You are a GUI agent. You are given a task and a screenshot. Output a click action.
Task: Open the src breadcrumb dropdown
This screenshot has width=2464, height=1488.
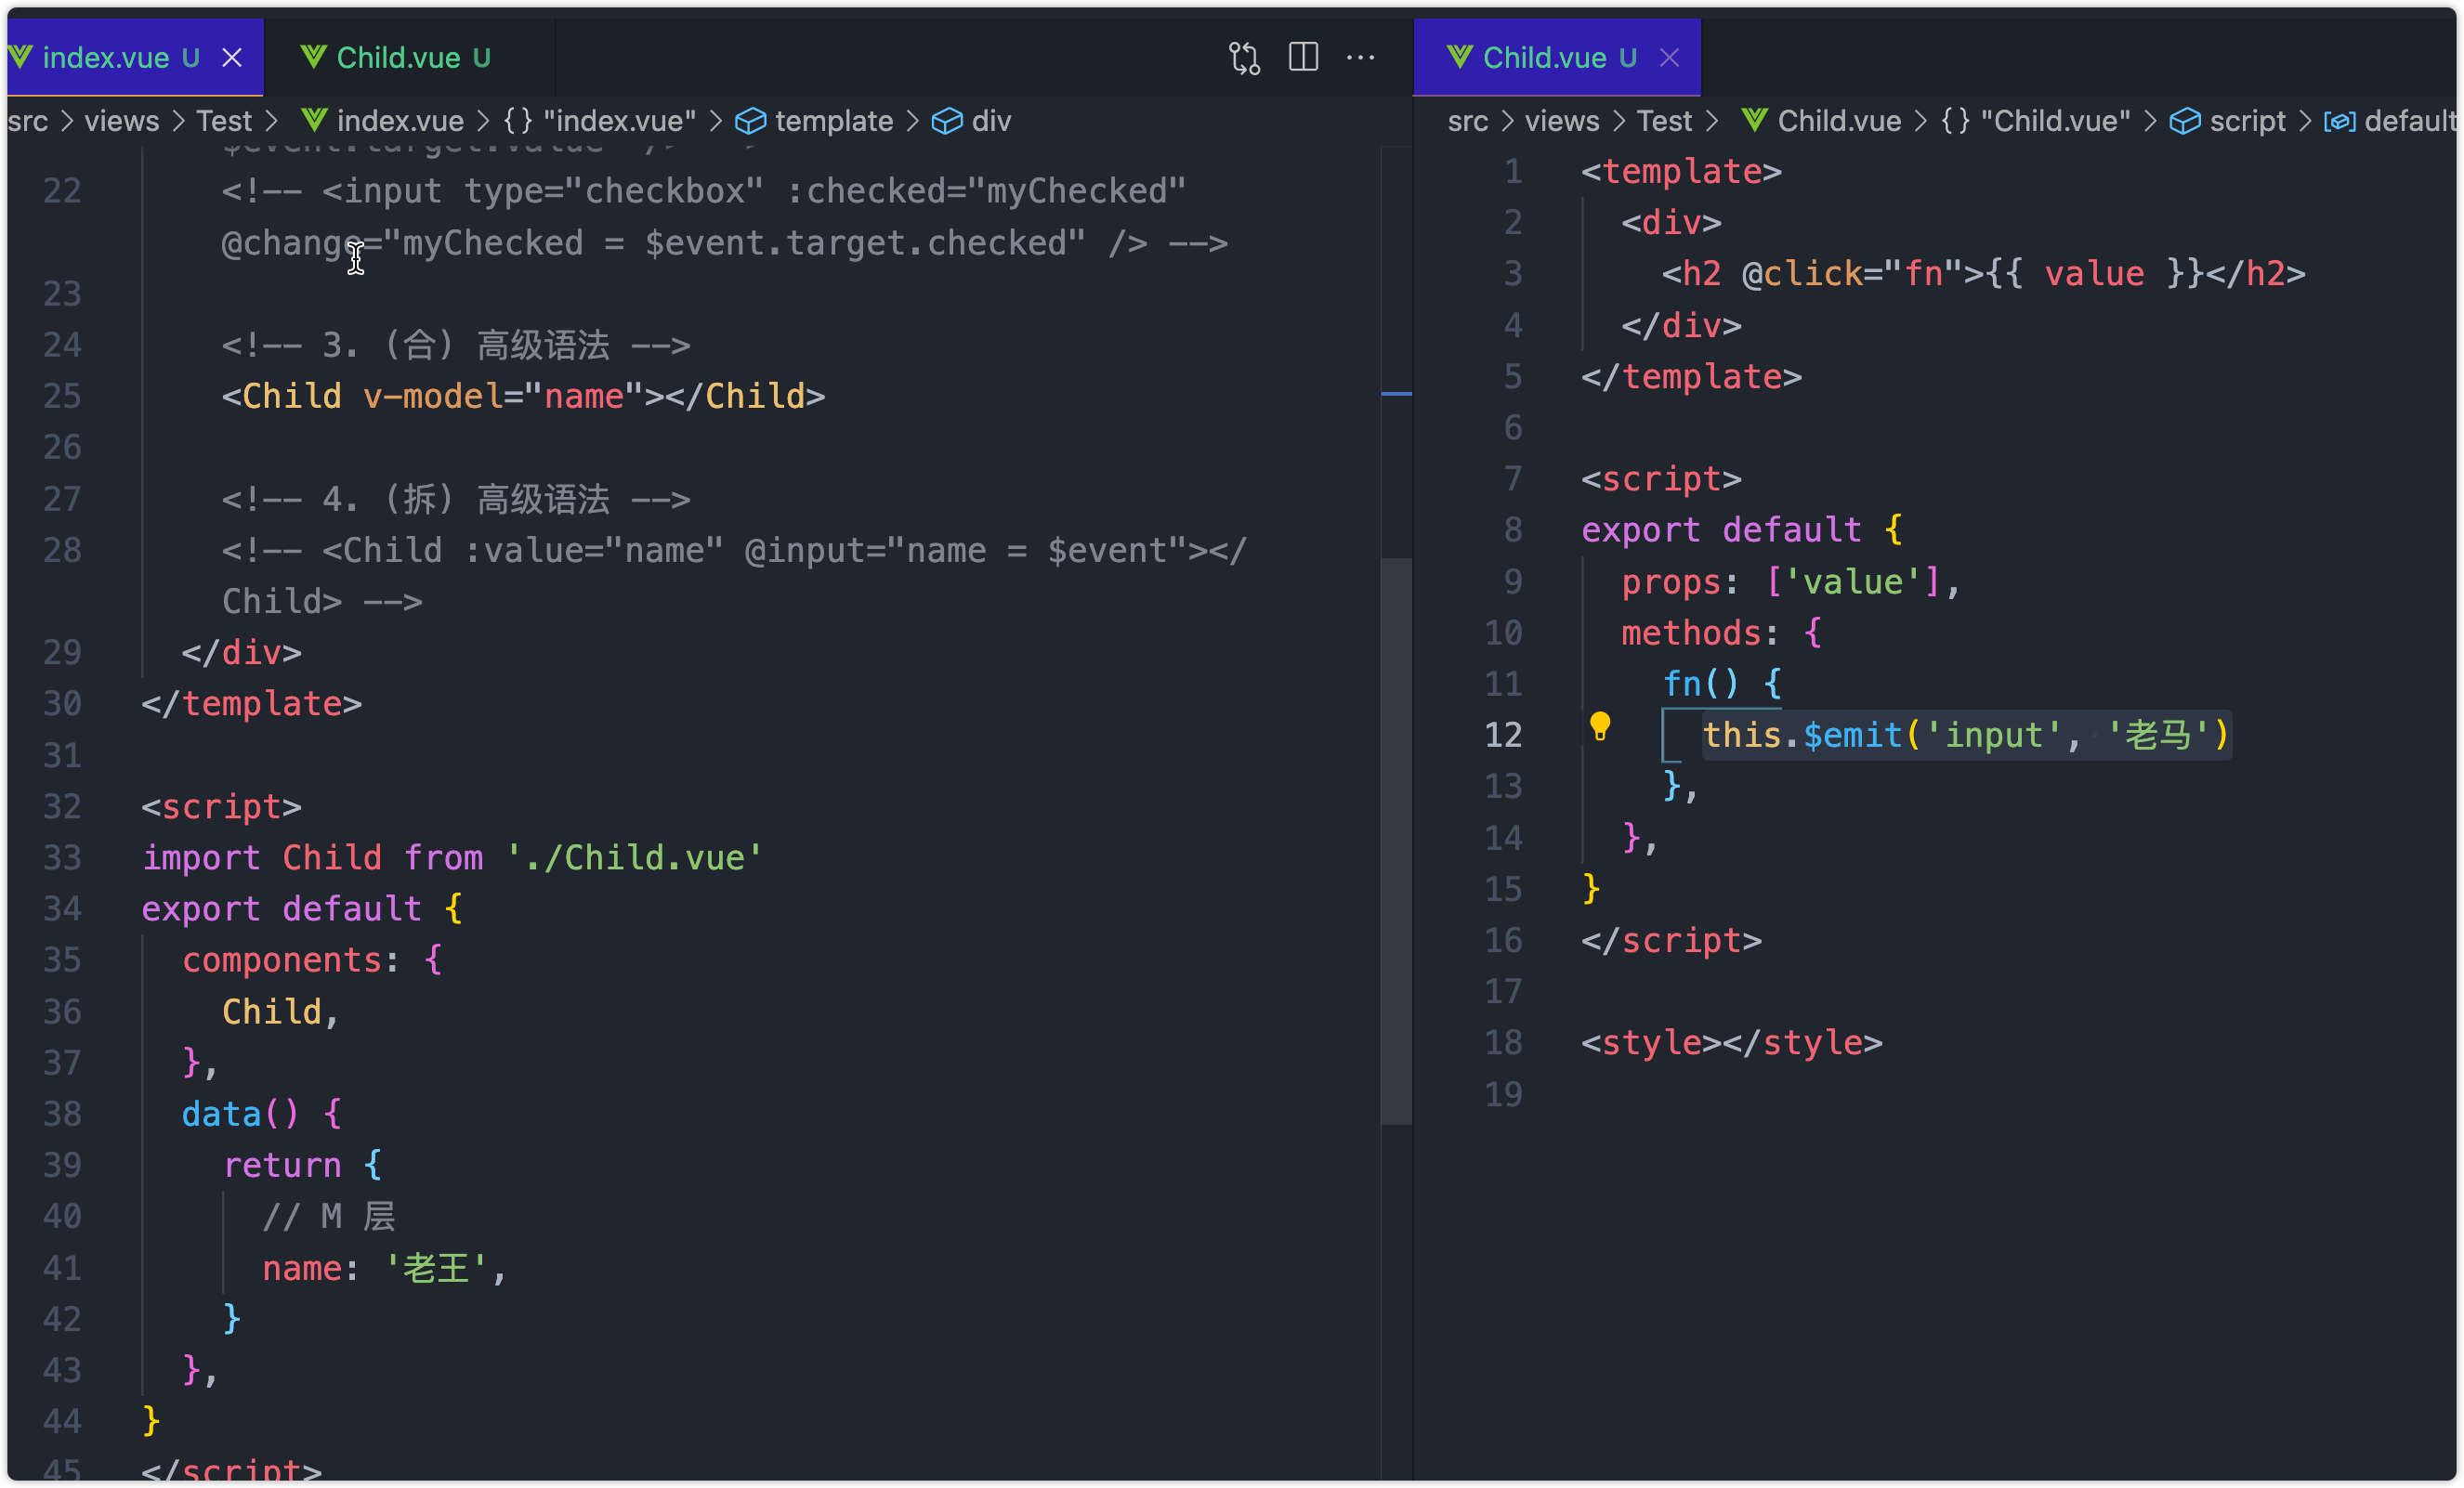pyautogui.click(x=28, y=120)
